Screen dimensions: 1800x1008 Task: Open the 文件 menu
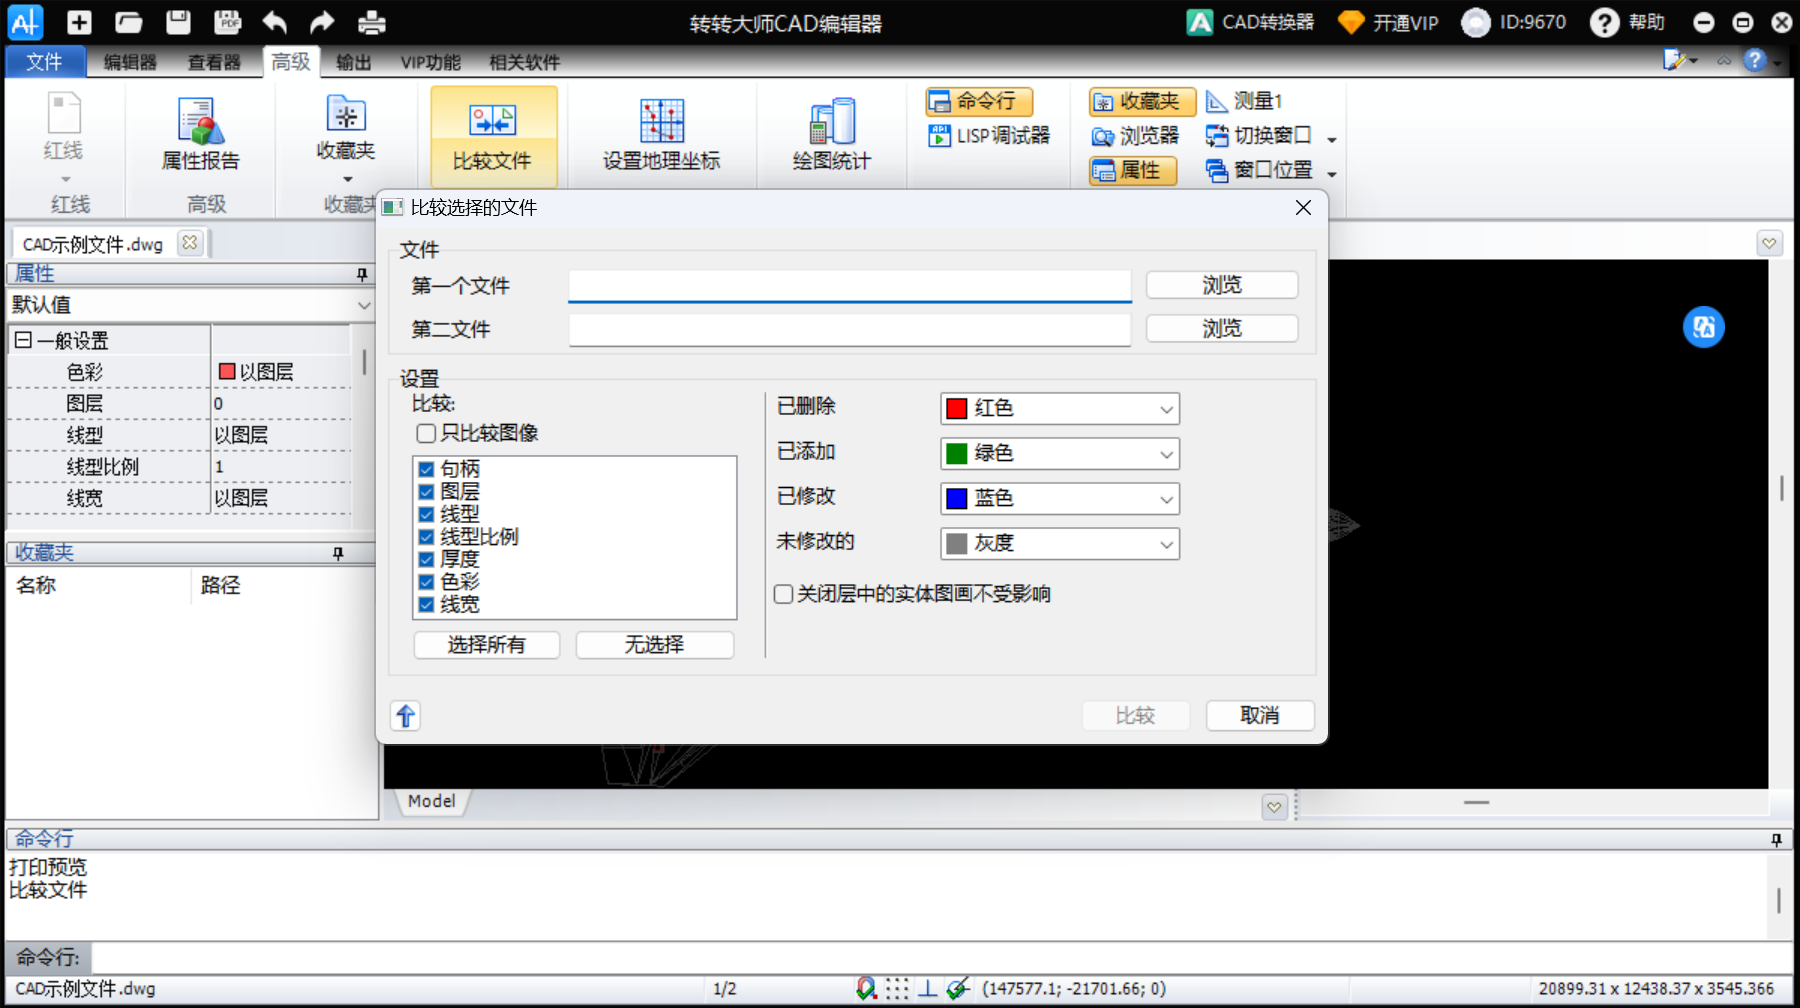(x=44, y=62)
